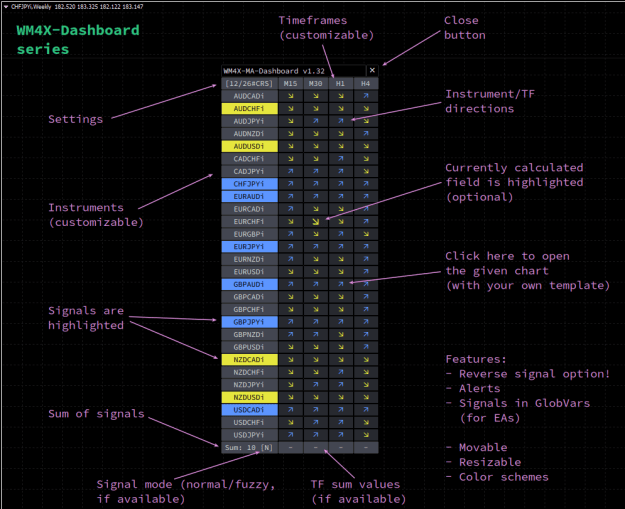Click the AUDCHF M30 direction arrow
Image resolution: width=625 pixels, height=509 pixels.
pos(316,108)
